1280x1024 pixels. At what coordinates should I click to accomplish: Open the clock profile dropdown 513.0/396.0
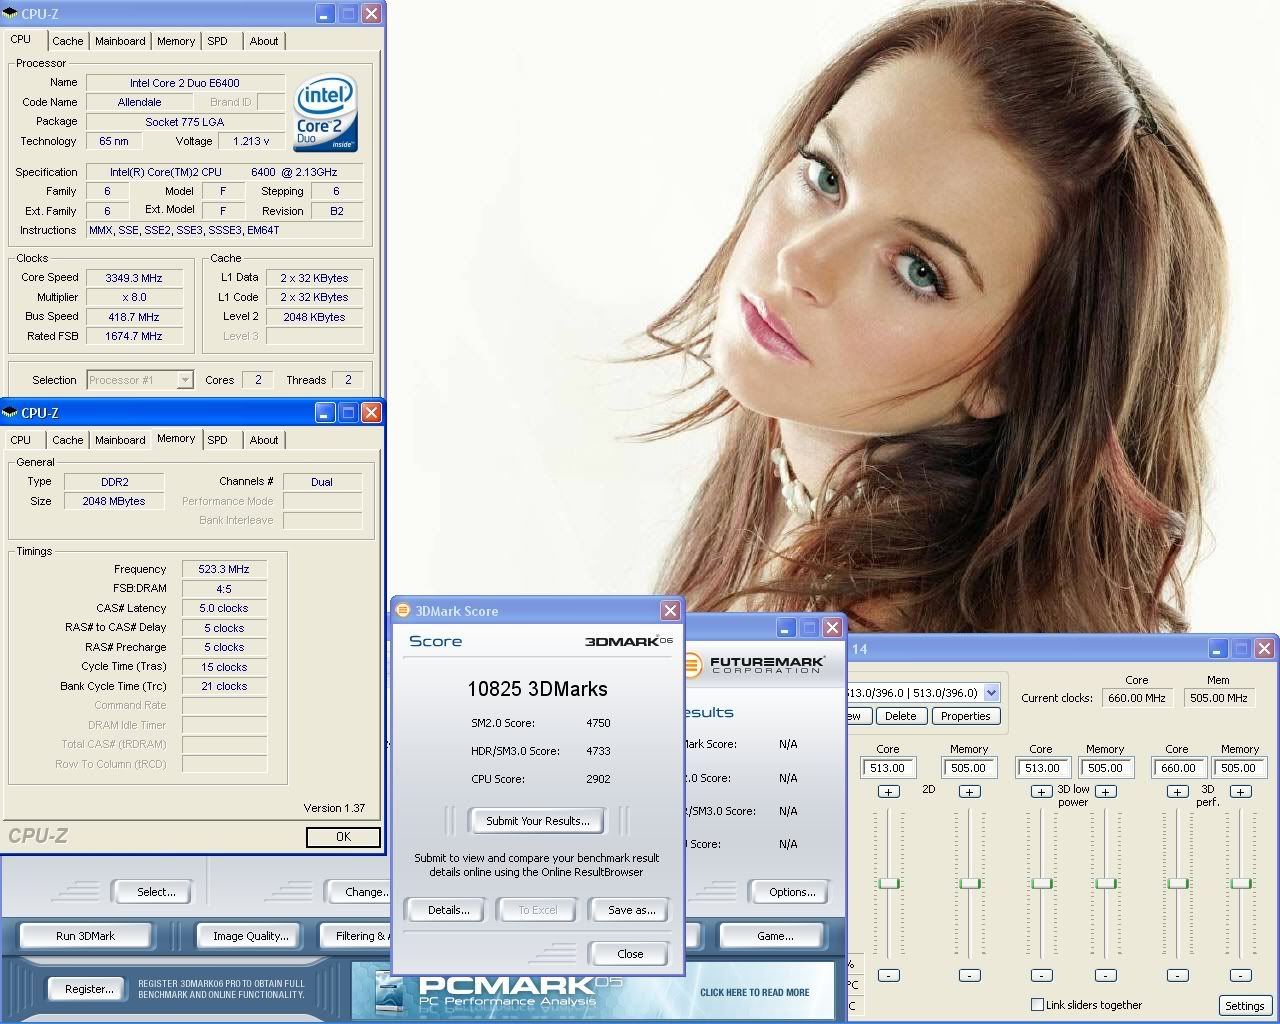pos(991,692)
